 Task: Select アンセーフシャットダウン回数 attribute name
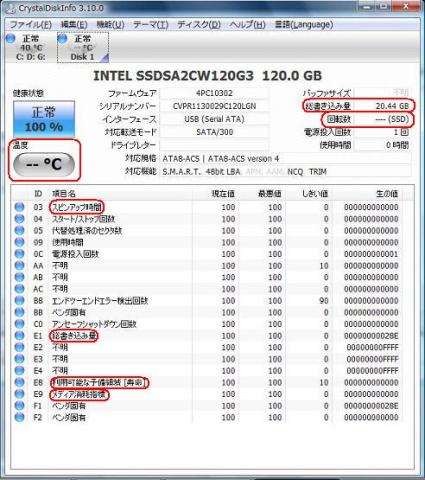pos(94,324)
